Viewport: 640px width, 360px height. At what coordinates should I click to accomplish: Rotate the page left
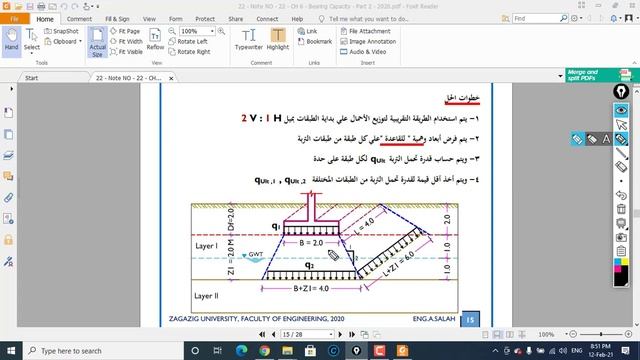[x=188, y=41]
